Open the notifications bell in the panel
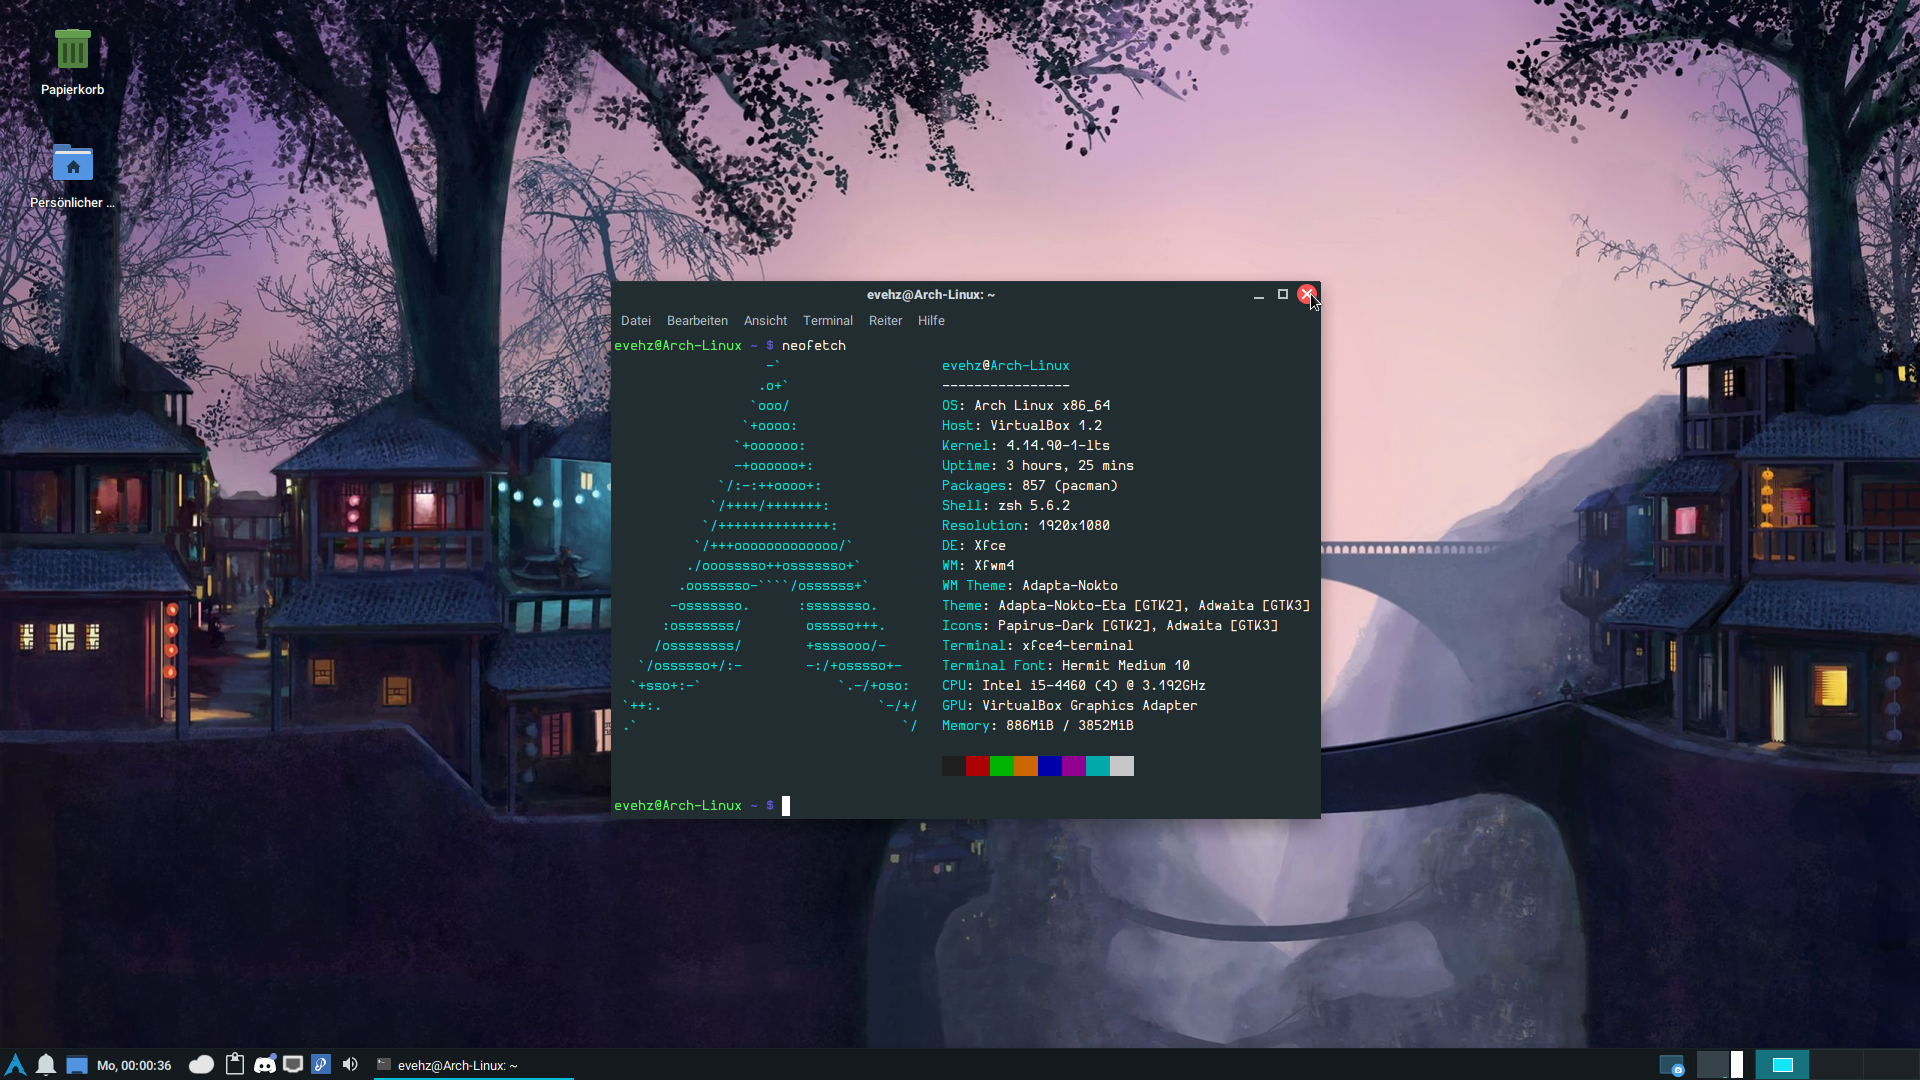The width and height of the screenshot is (1920, 1080). (46, 1064)
